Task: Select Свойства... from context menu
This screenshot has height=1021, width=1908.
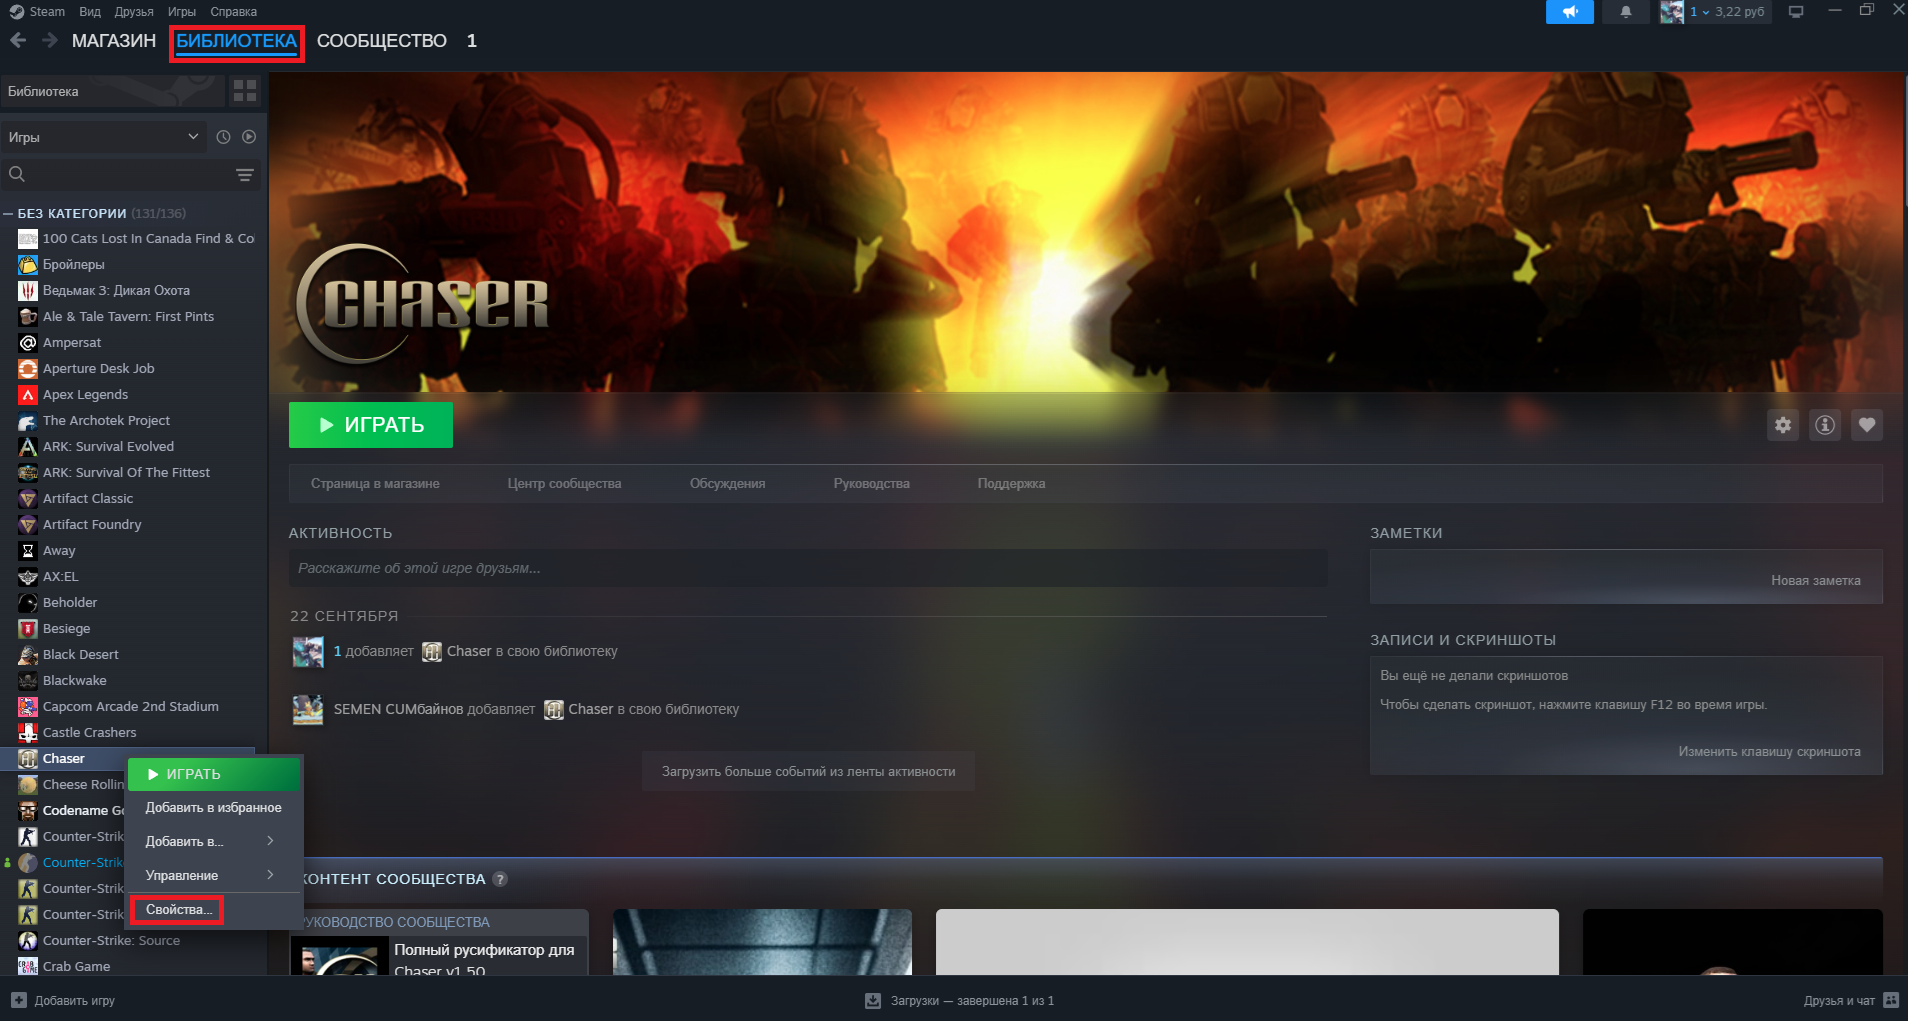Action: (178, 910)
